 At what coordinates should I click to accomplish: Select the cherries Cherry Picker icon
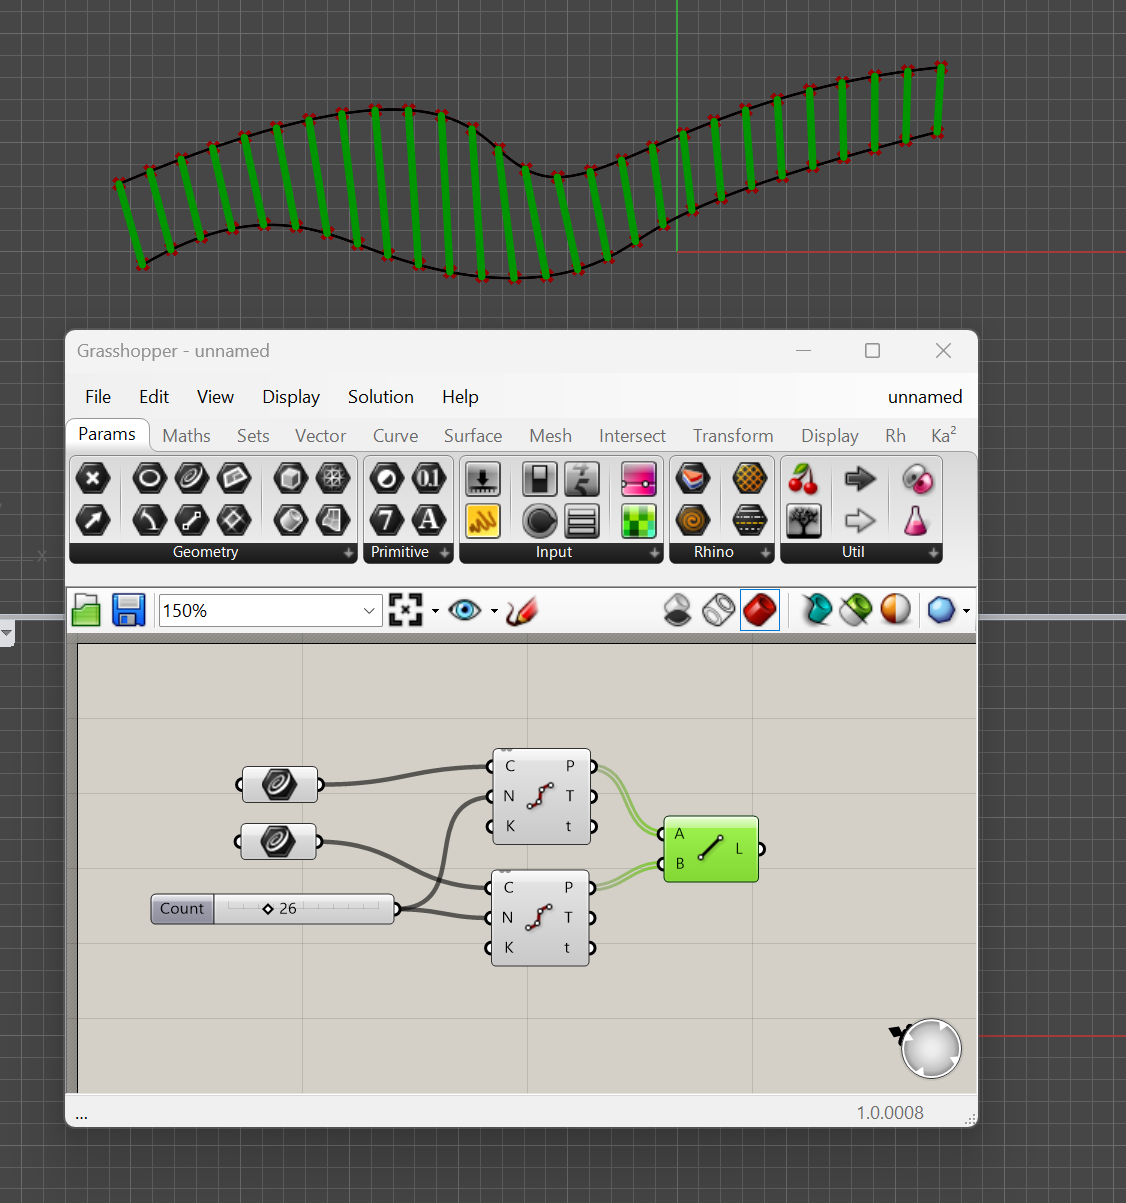click(x=804, y=478)
